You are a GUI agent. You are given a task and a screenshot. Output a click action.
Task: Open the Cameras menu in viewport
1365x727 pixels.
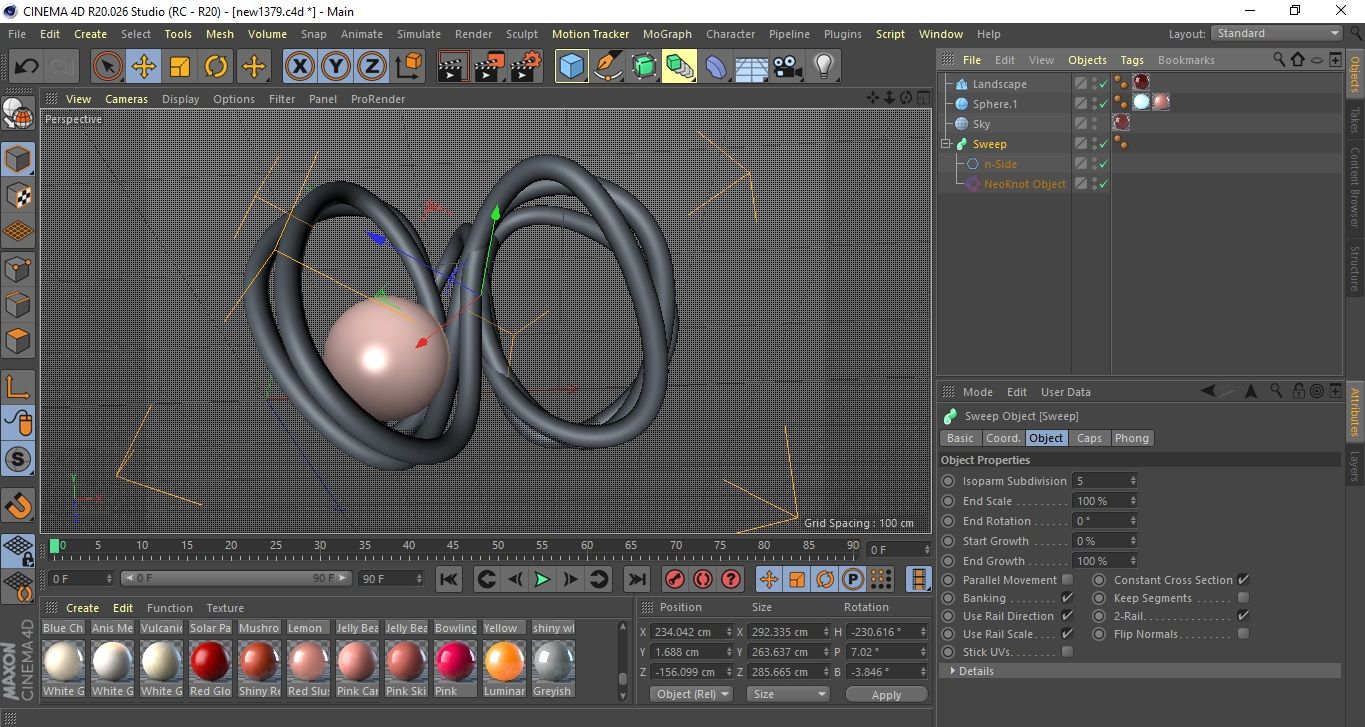126,99
